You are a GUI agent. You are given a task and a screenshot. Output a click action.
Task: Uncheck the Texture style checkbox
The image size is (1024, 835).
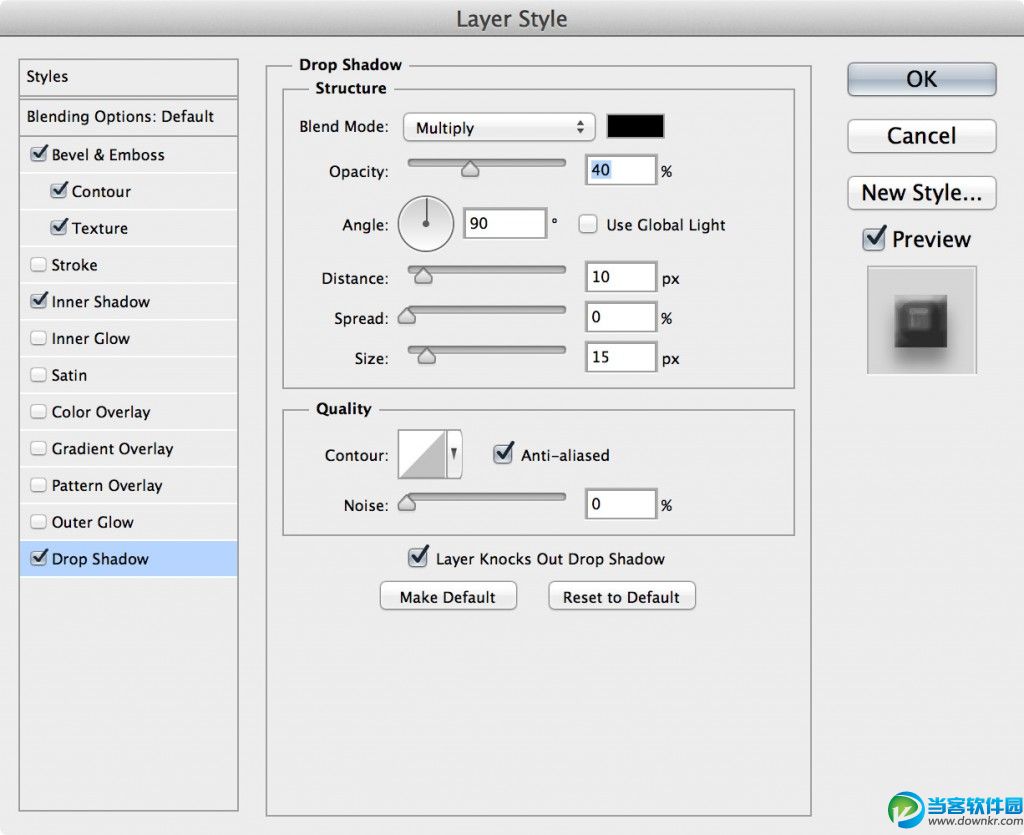pos(59,227)
